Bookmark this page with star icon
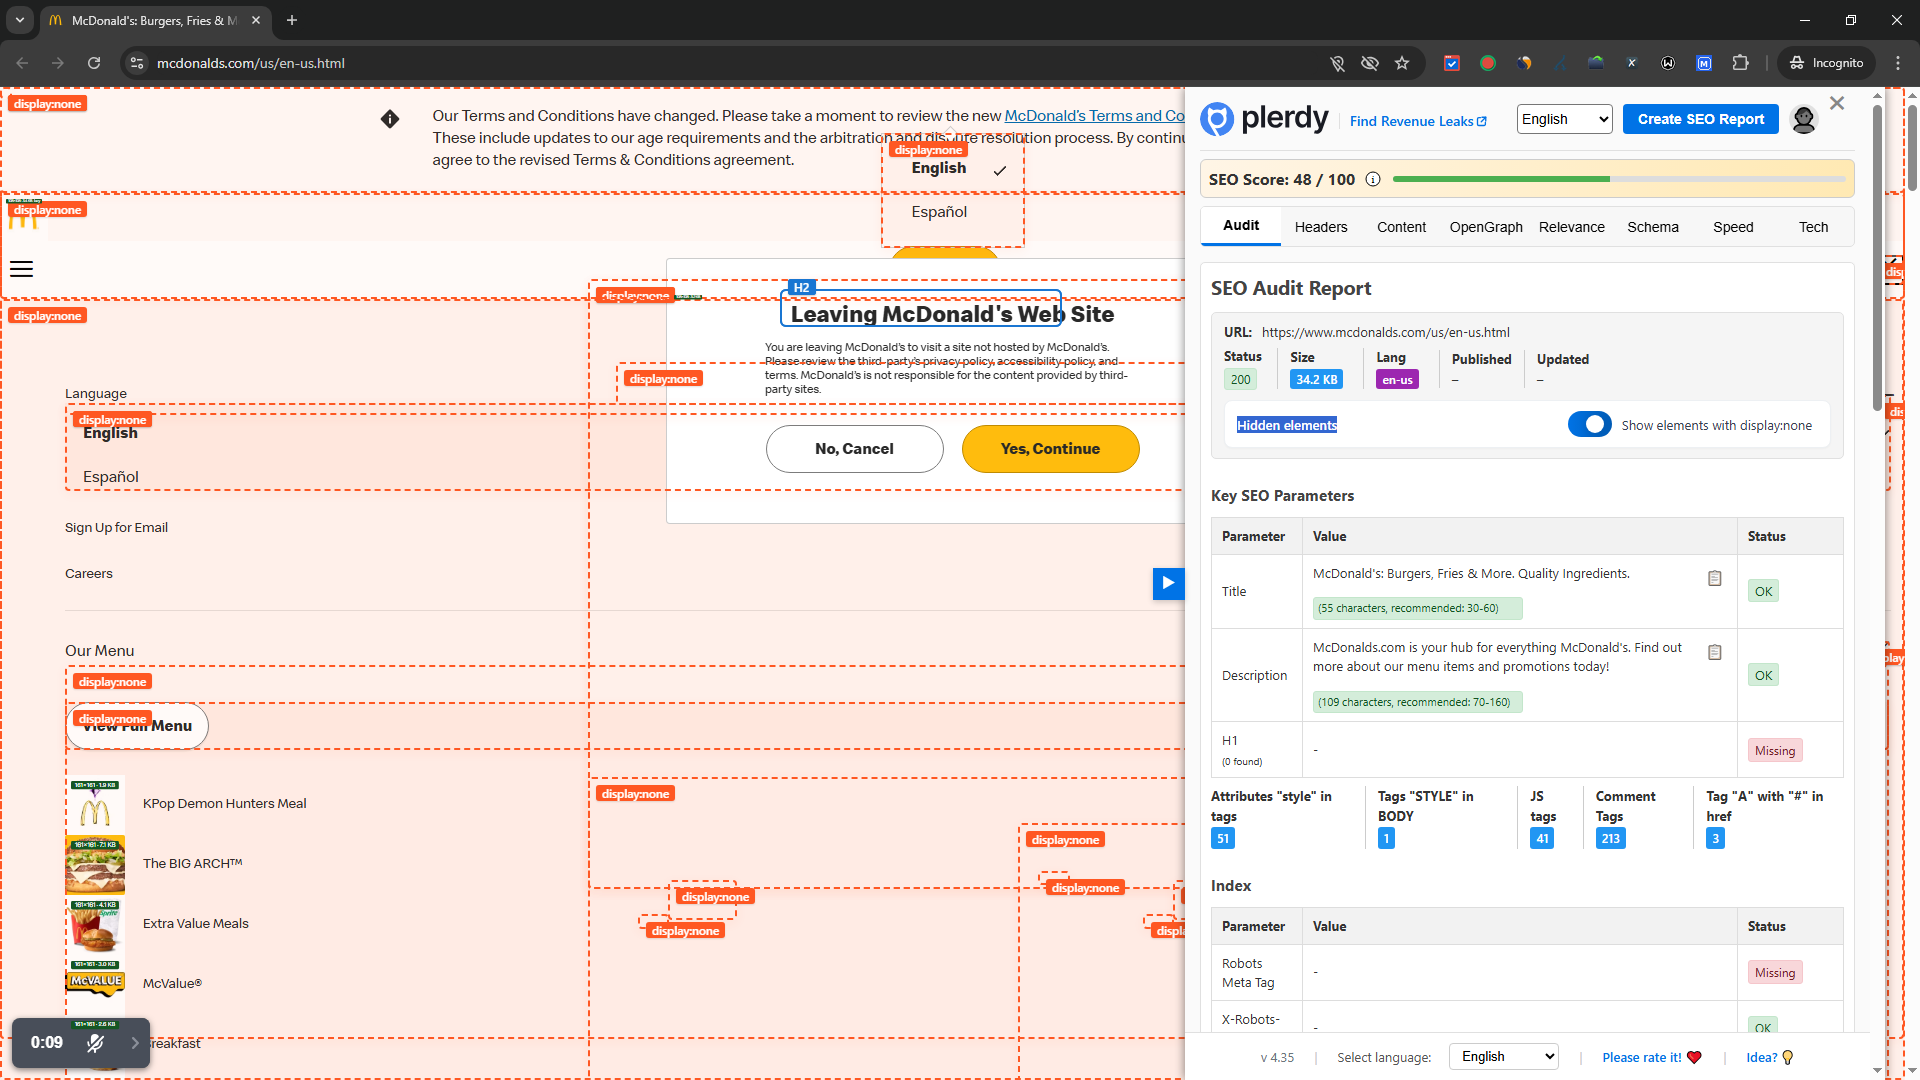 coord(1402,63)
